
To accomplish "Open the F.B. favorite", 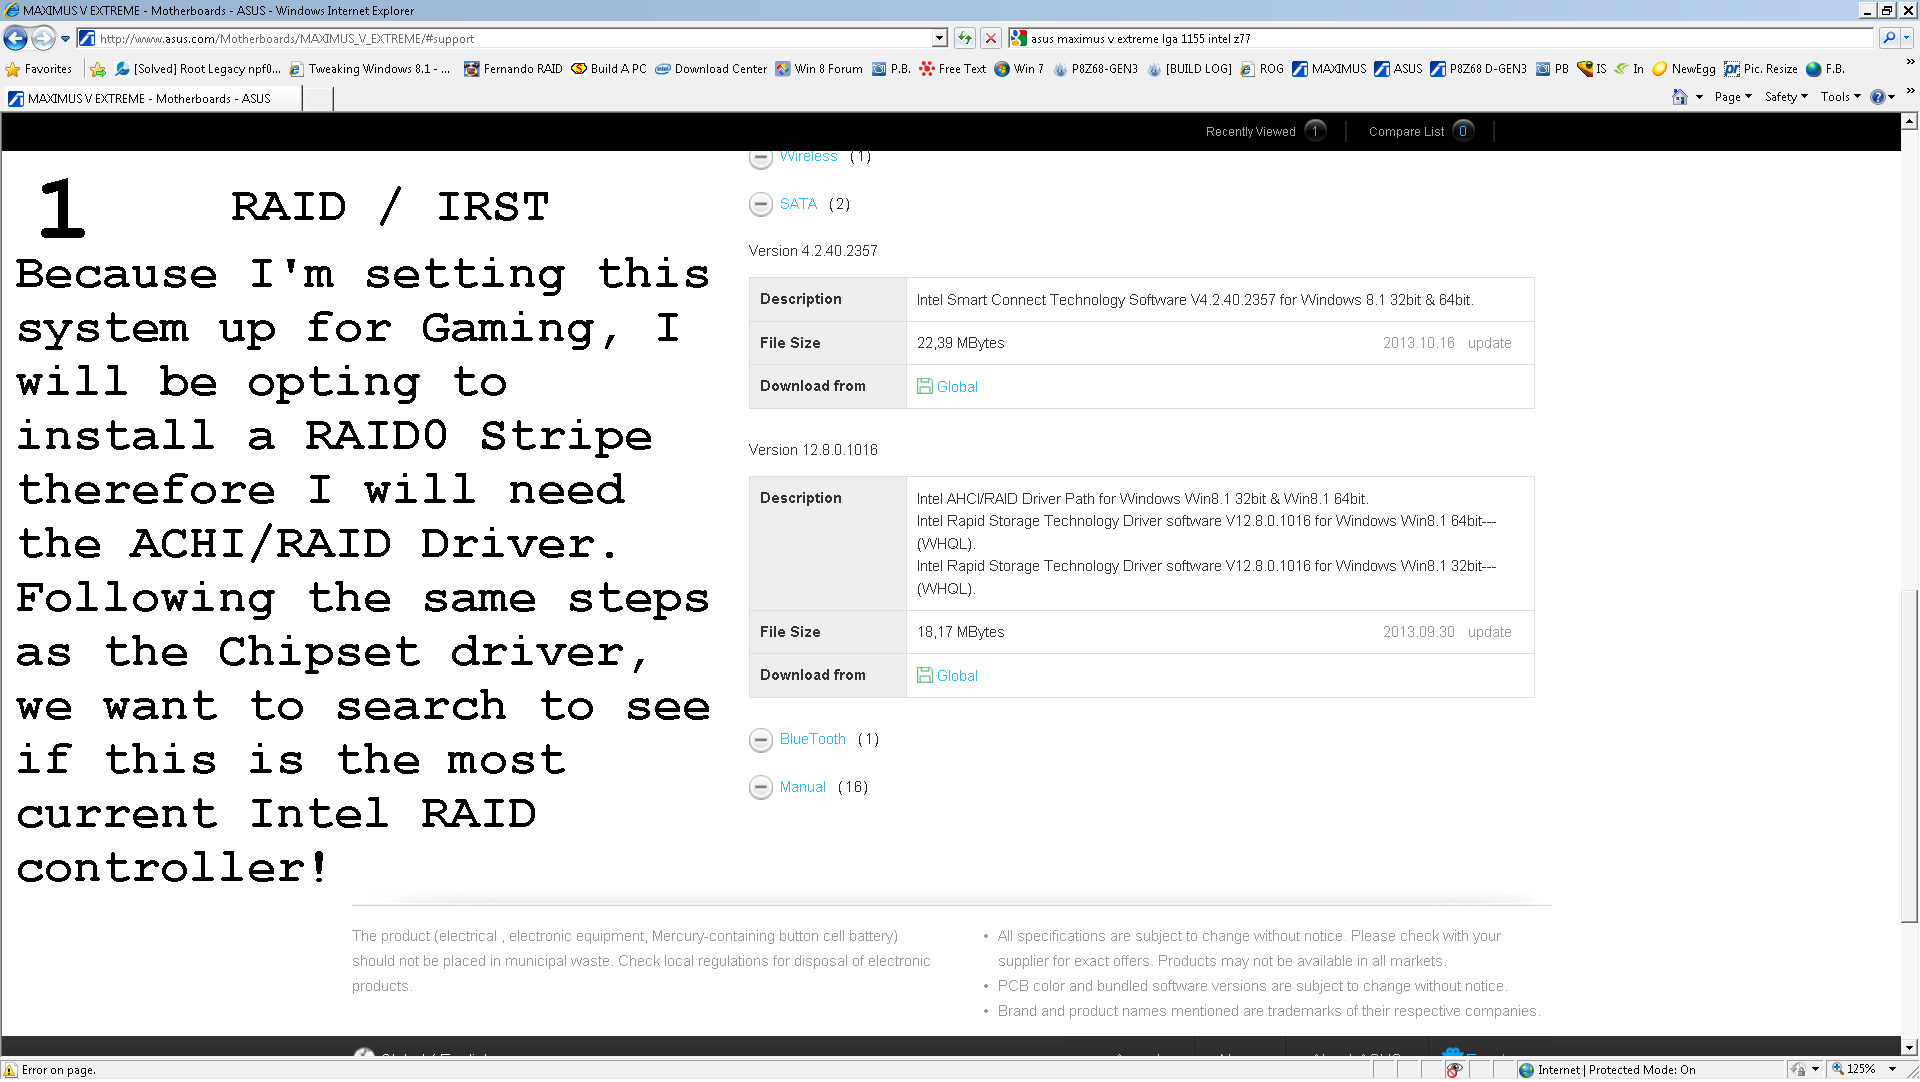I will click(1826, 69).
